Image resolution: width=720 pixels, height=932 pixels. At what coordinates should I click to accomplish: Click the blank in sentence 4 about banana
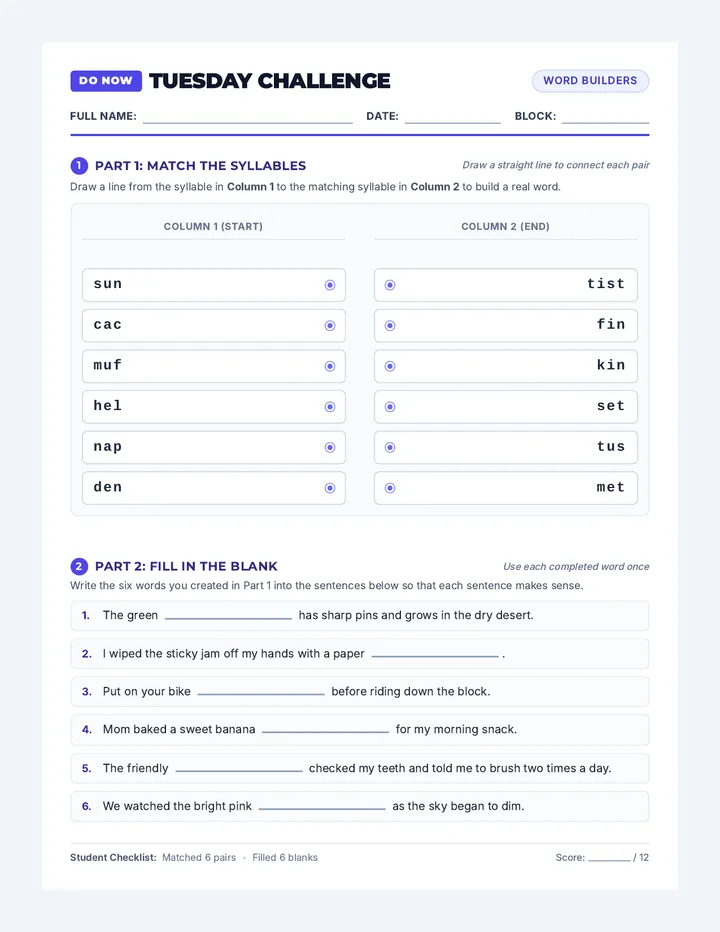pos(326,731)
